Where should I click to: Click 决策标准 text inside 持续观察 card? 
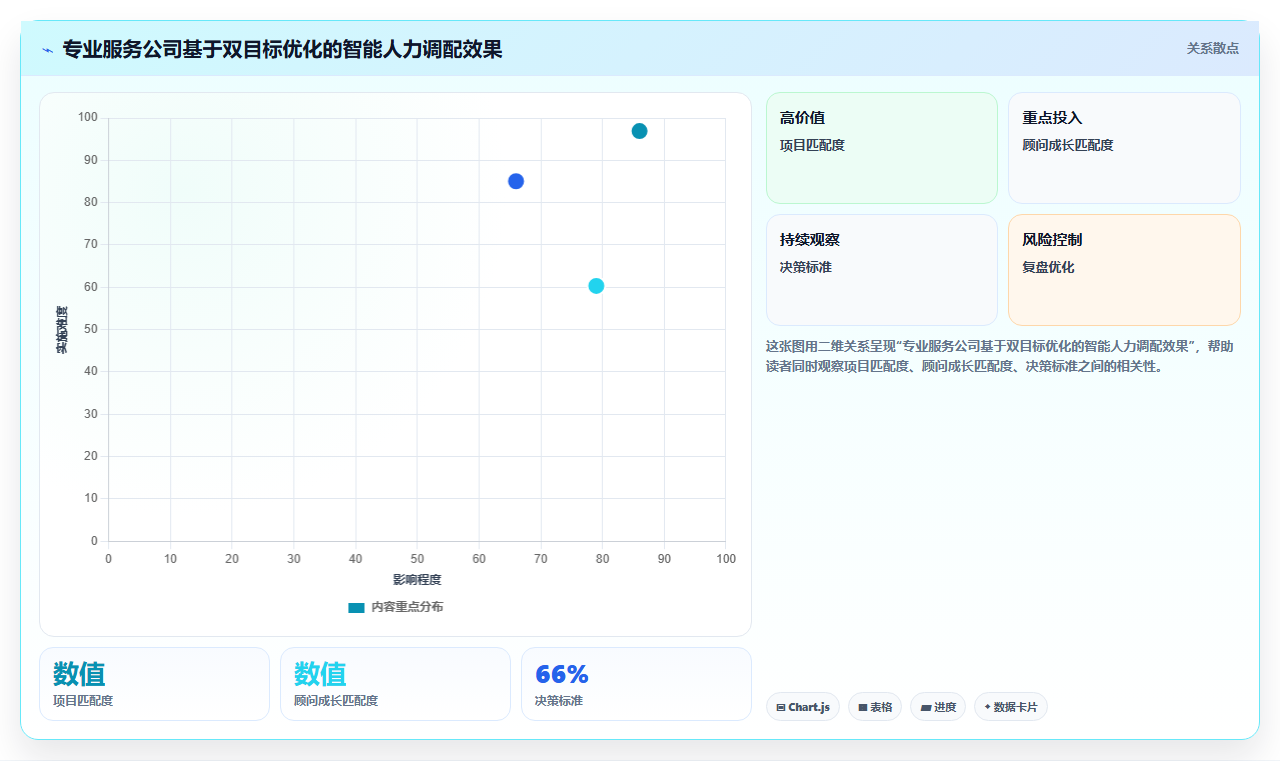point(806,267)
